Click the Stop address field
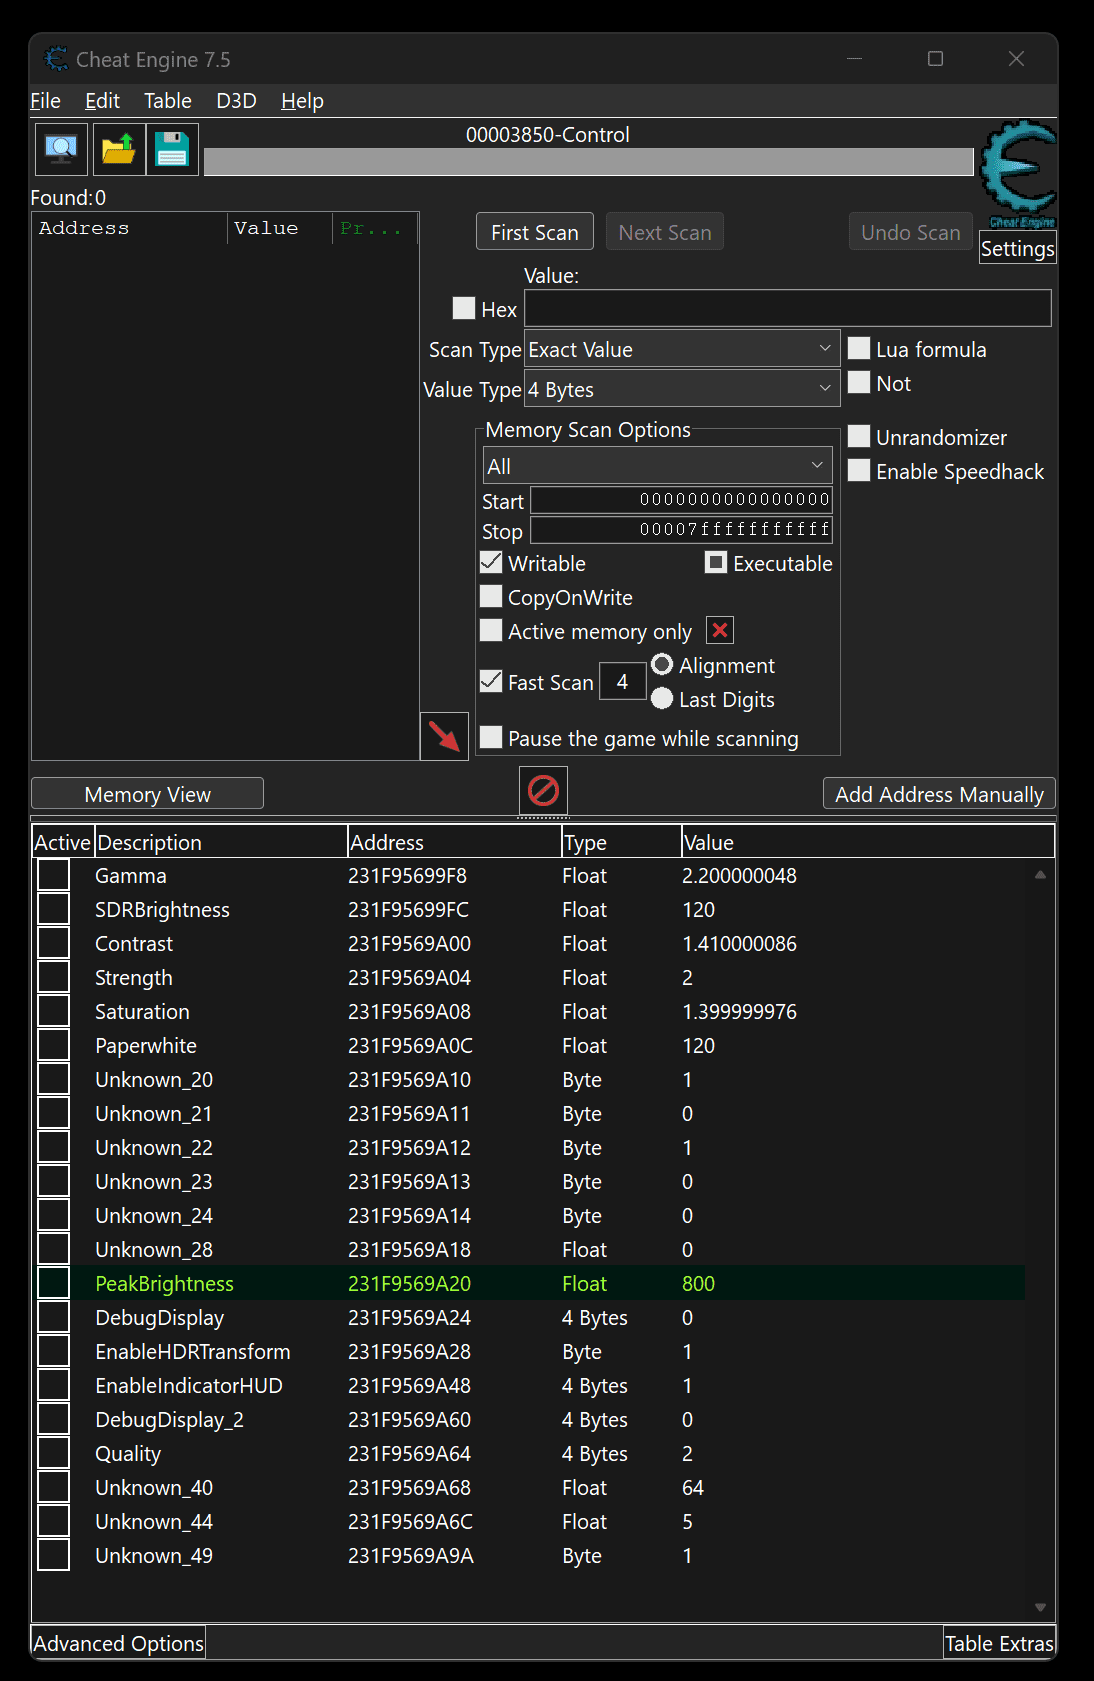 [x=681, y=530]
